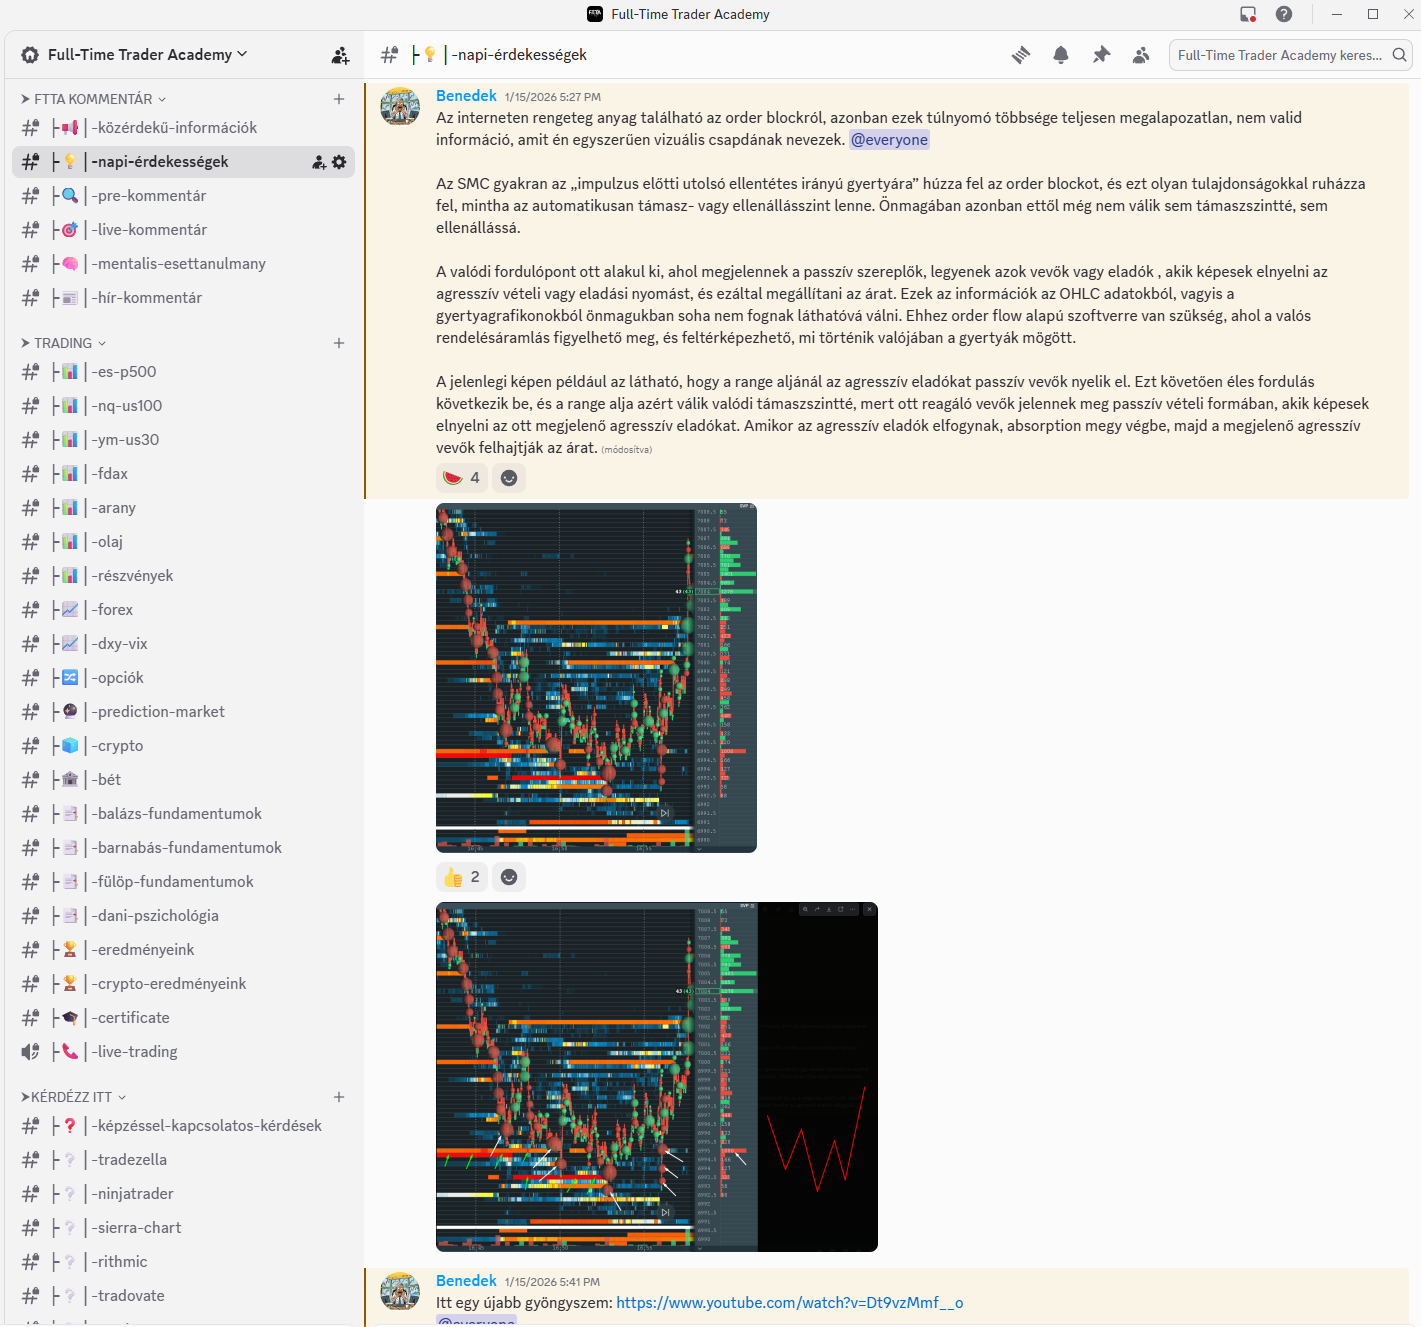The image size is (1421, 1327).
Task: Toggle the member list icon
Action: (1141, 55)
